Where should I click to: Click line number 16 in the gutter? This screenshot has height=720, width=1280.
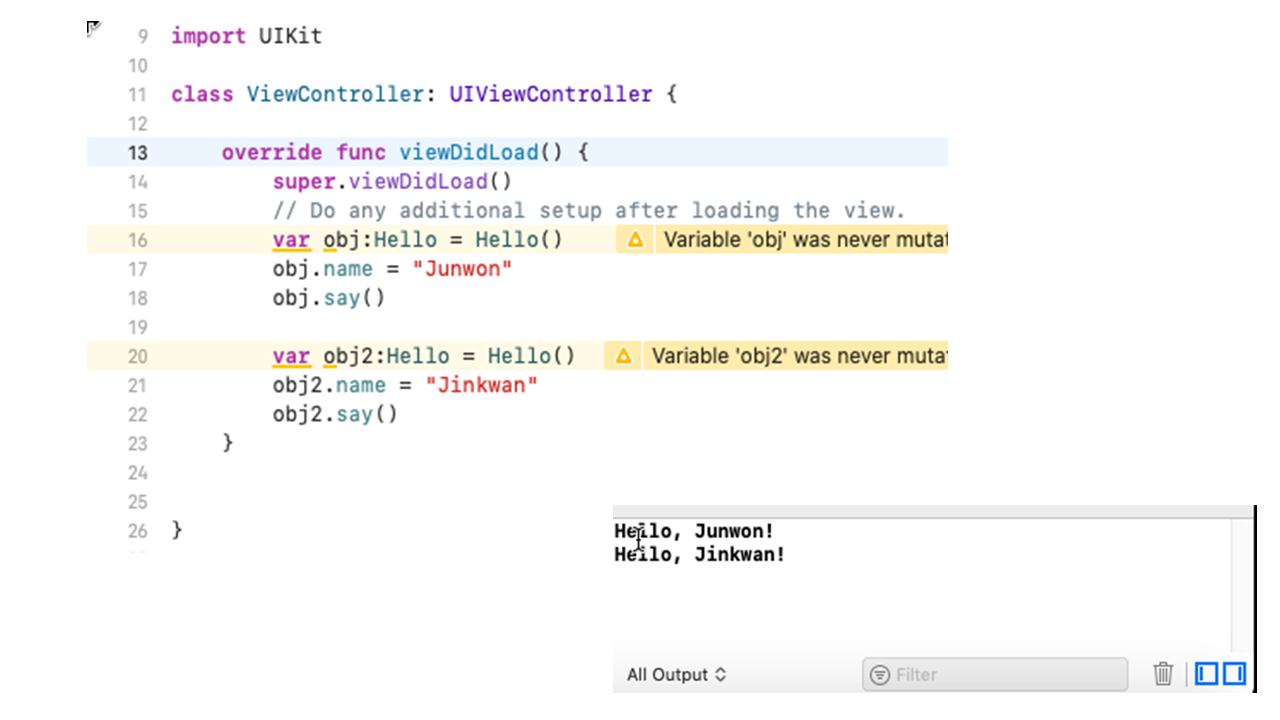pos(137,240)
